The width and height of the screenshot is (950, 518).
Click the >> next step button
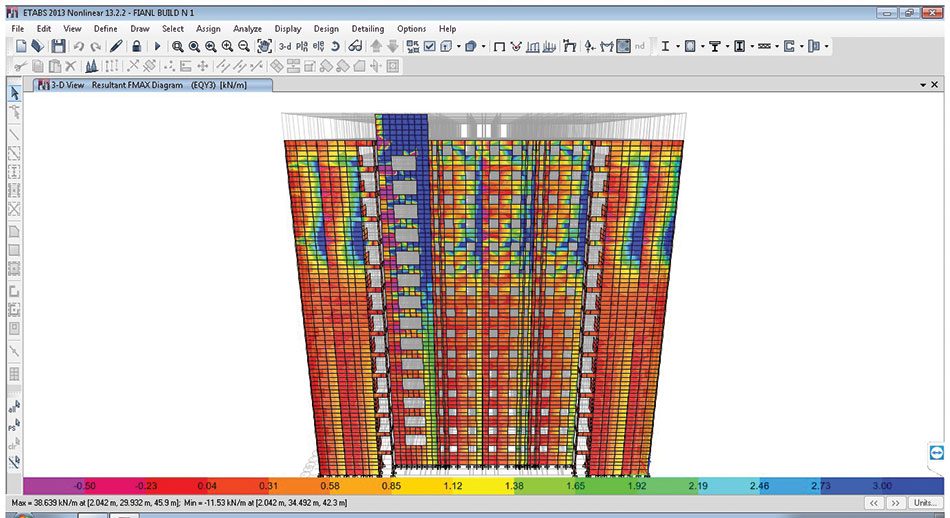click(895, 503)
